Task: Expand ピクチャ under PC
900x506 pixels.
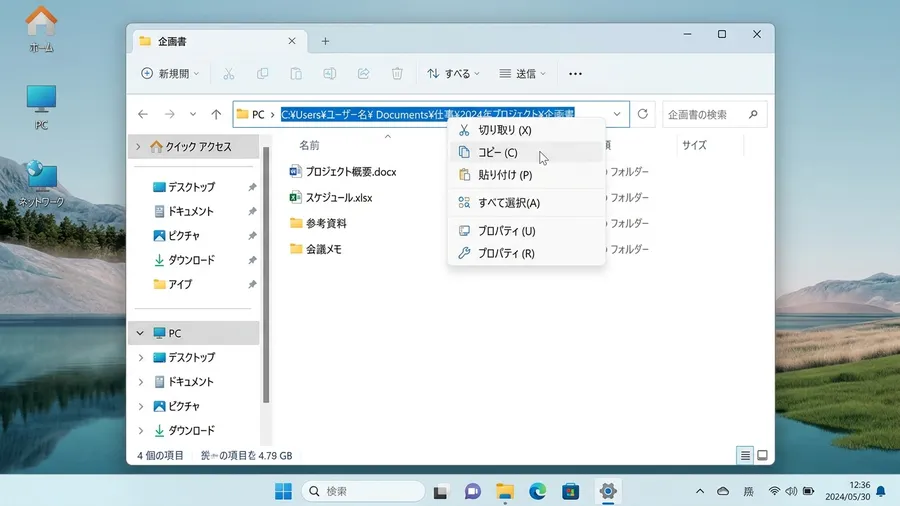Action: click(x=141, y=406)
